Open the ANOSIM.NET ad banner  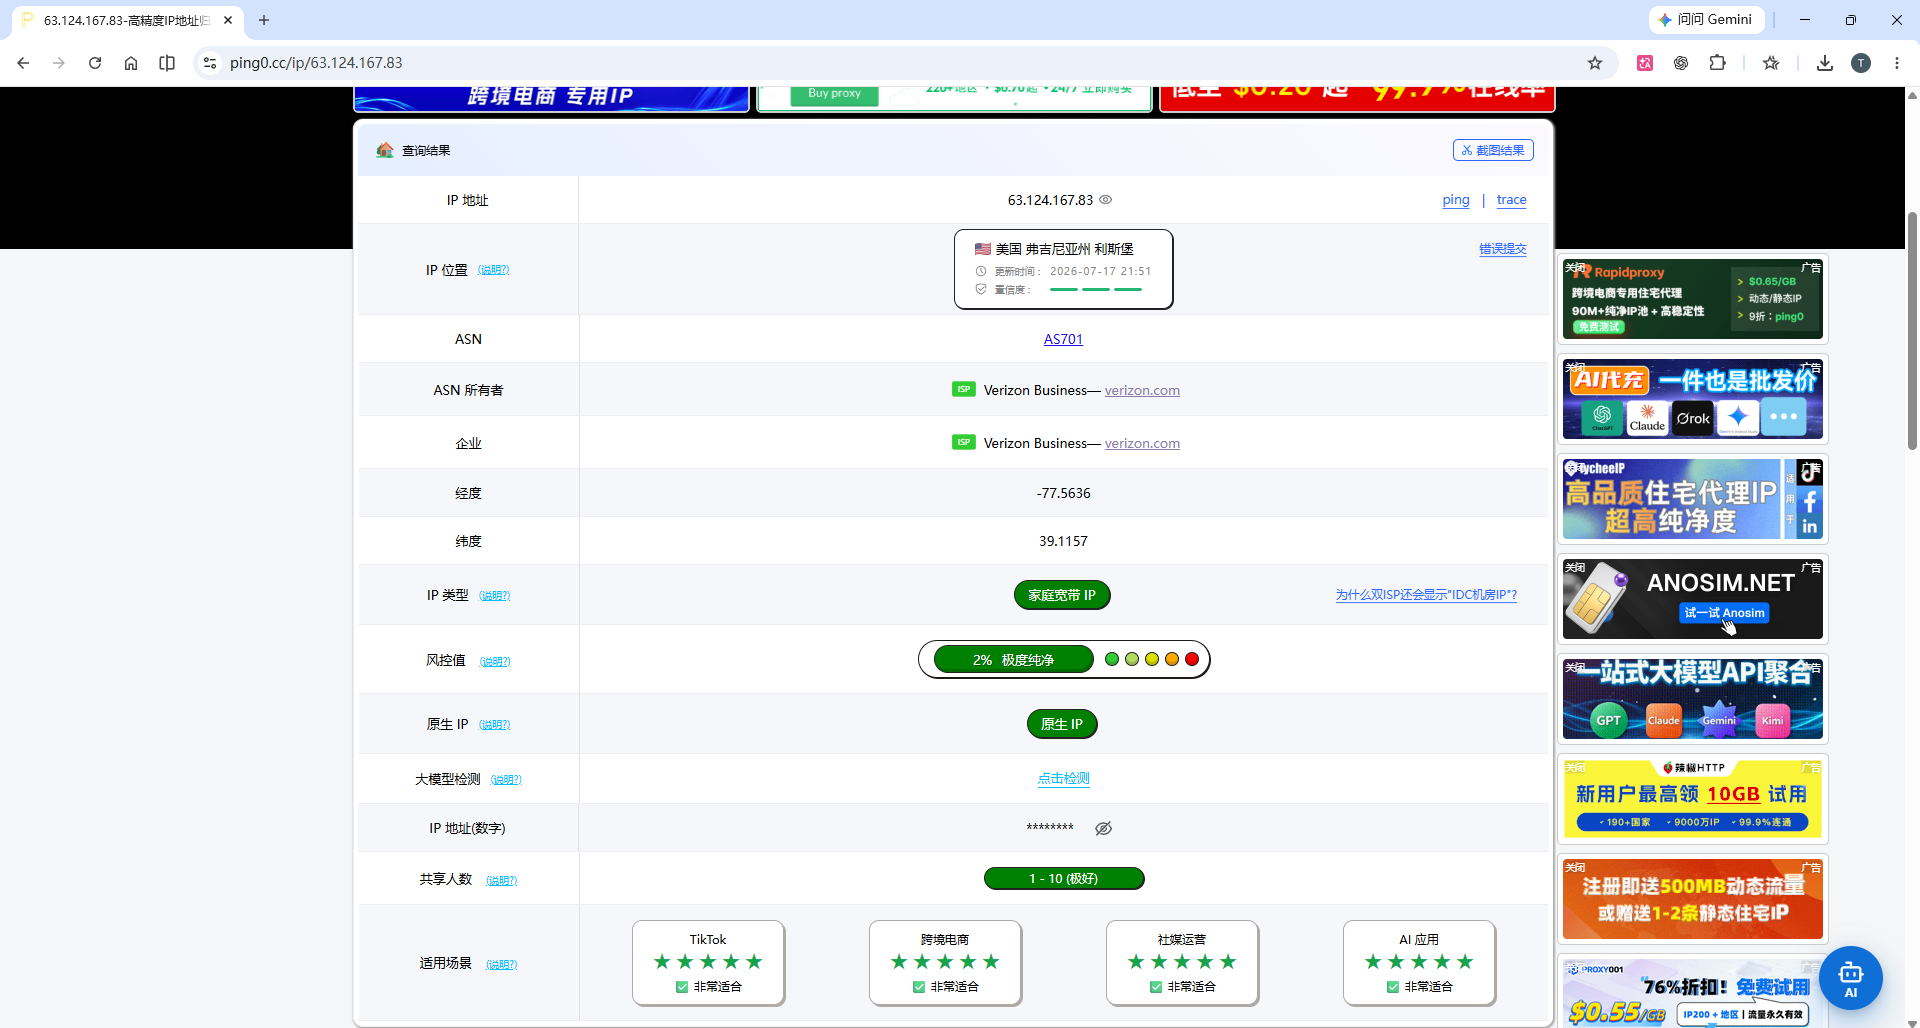[x=1692, y=599]
